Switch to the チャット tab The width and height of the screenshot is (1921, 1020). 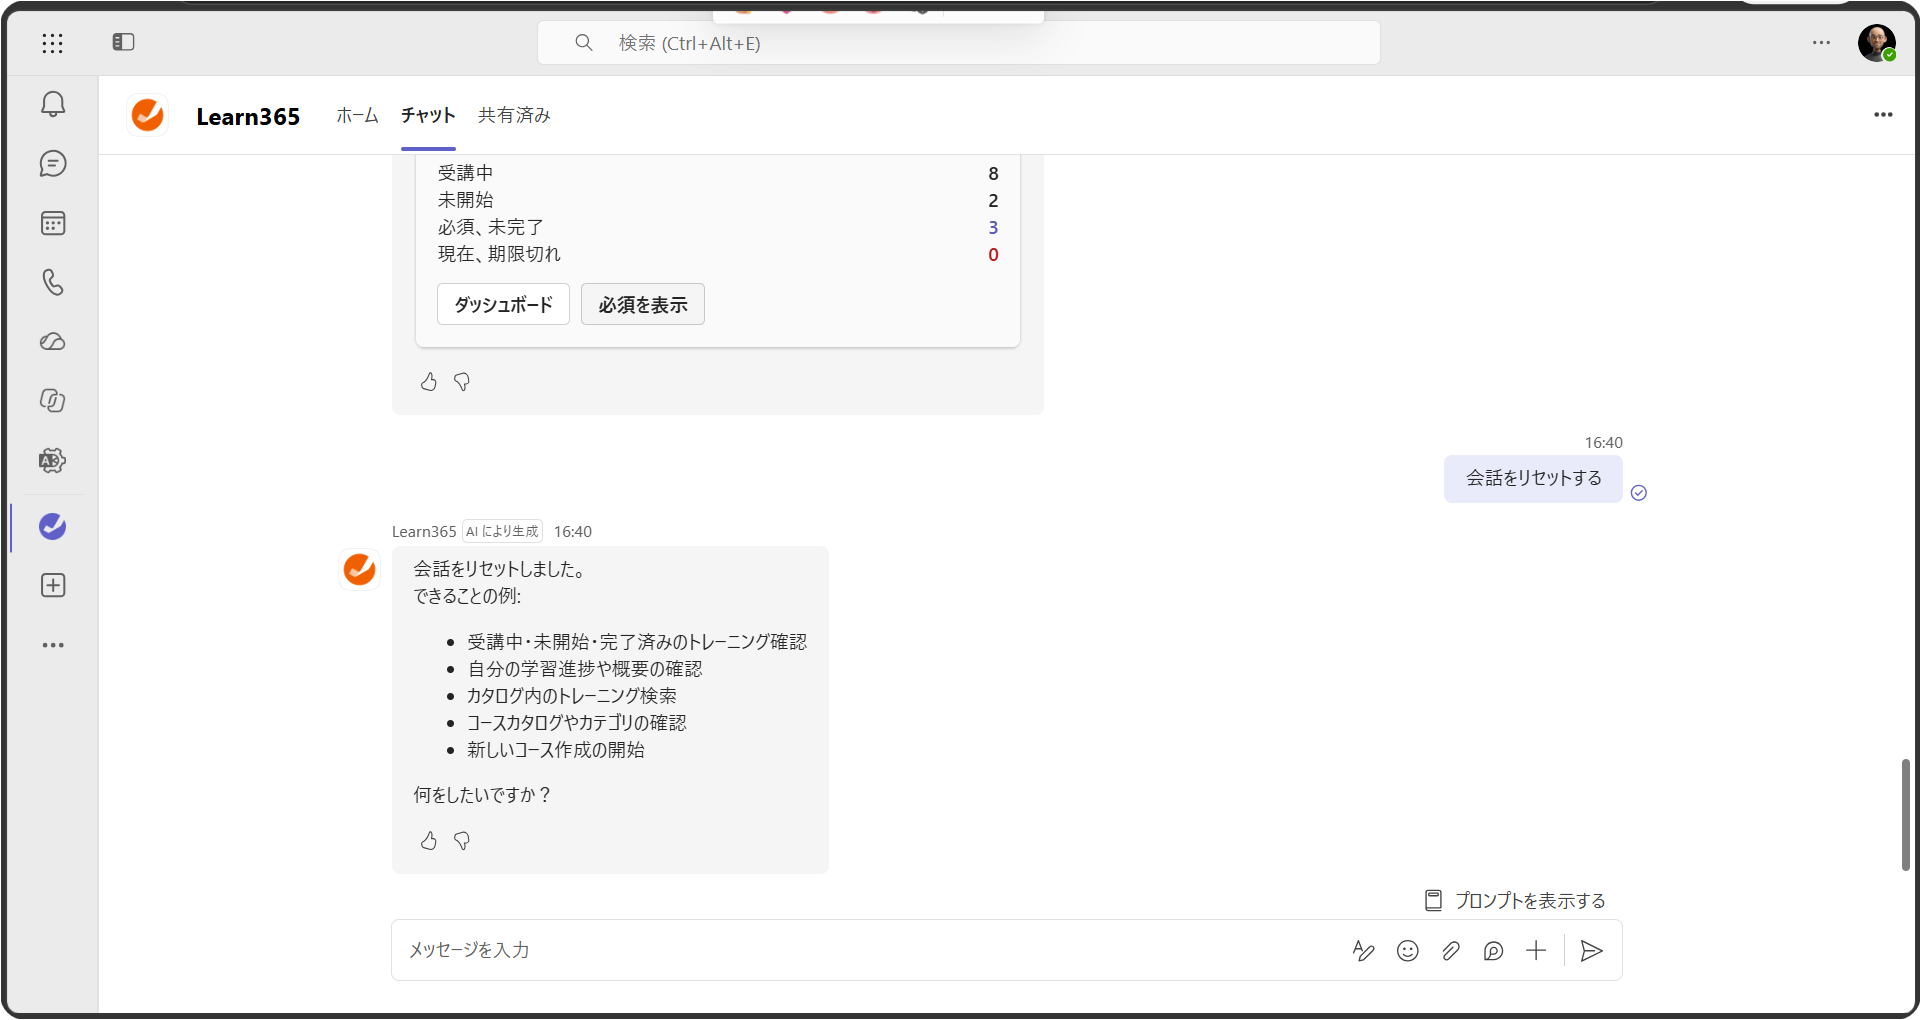(428, 115)
